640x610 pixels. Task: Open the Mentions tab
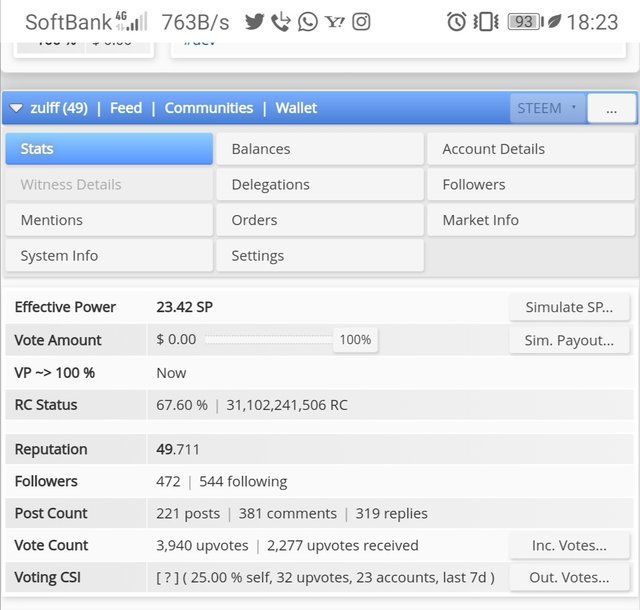(109, 220)
